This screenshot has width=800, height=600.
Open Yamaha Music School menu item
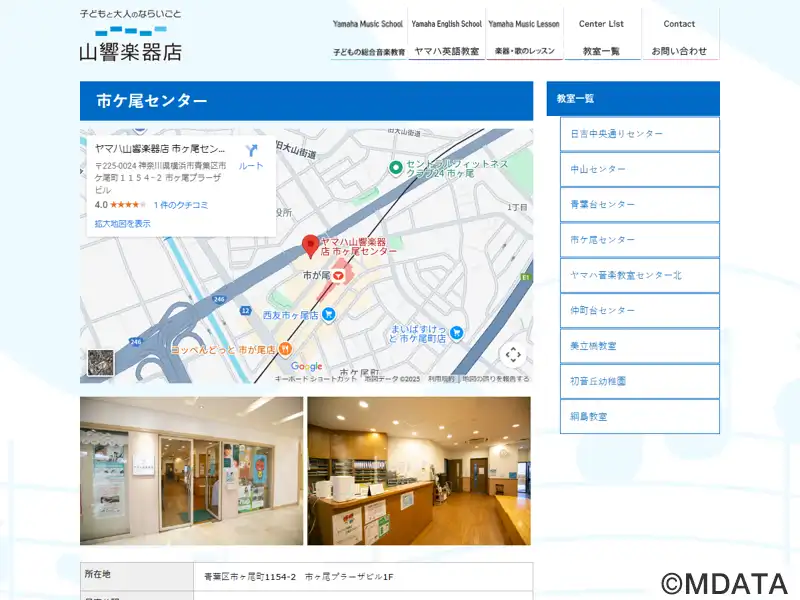click(368, 36)
